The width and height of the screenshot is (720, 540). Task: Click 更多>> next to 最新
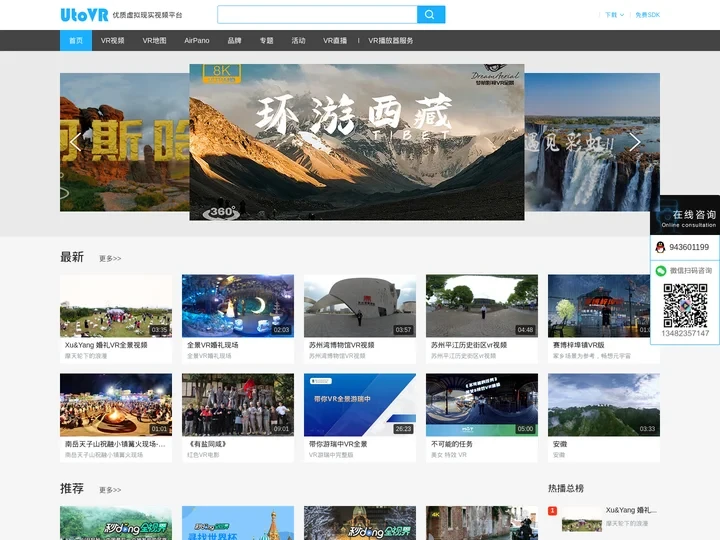tap(110, 259)
